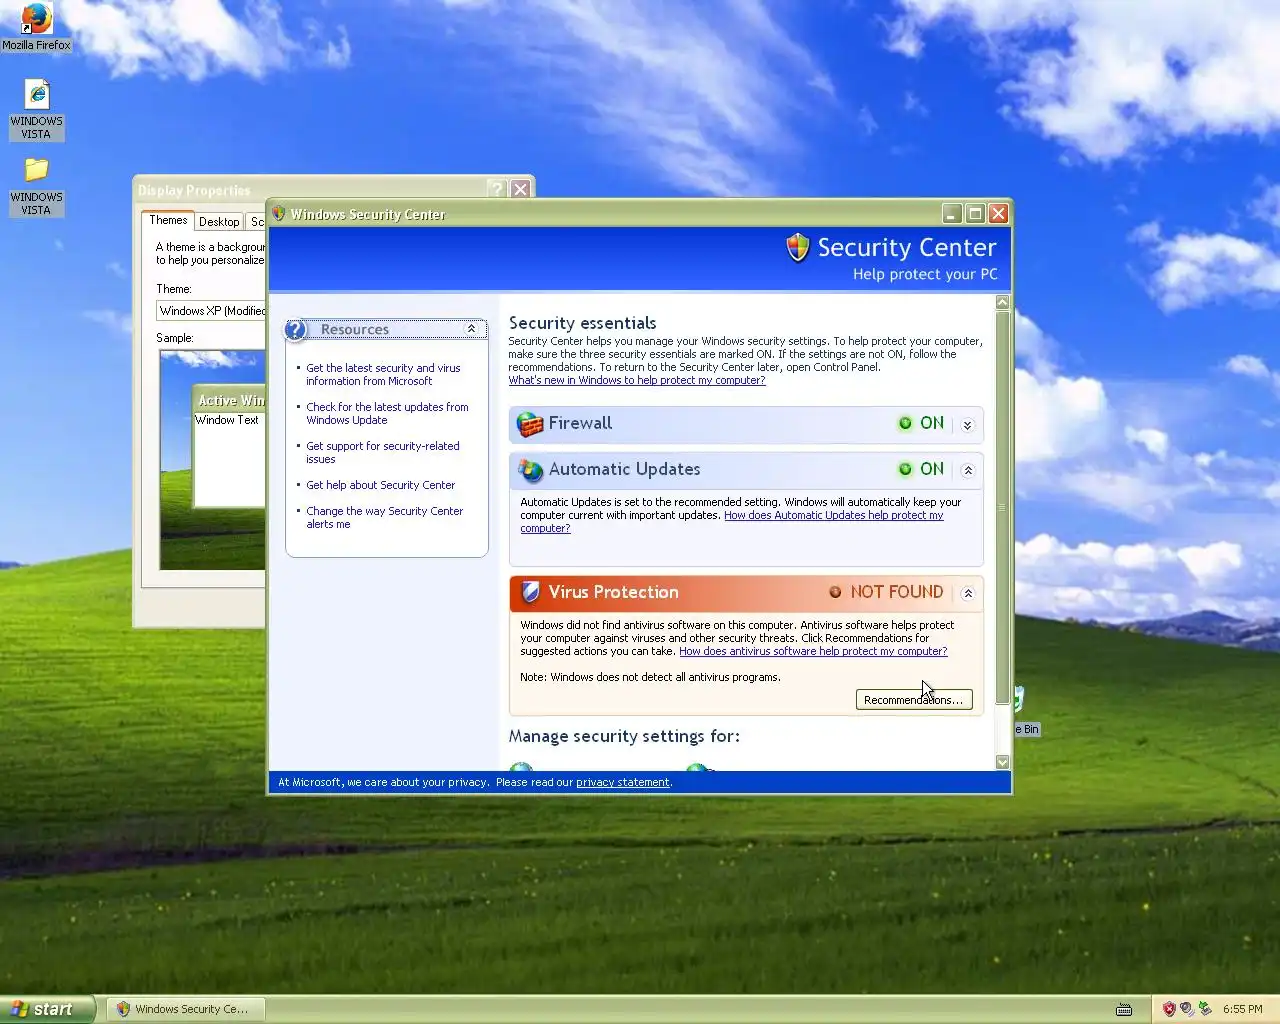Click the red Virus Protection NOT FOUND indicator

pyautogui.click(x=886, y=592)
